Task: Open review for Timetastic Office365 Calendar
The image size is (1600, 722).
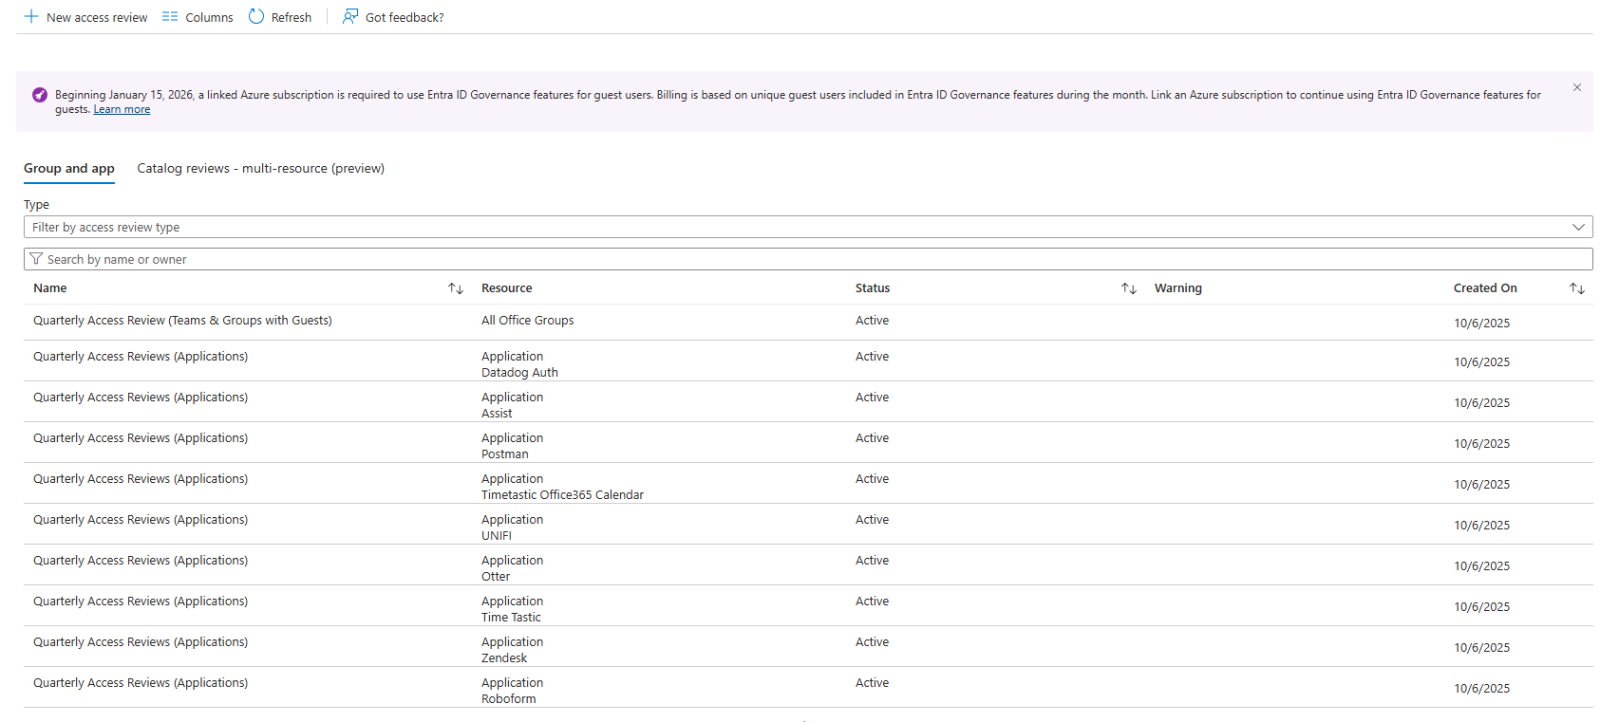Action: click(x=141, y=480)
